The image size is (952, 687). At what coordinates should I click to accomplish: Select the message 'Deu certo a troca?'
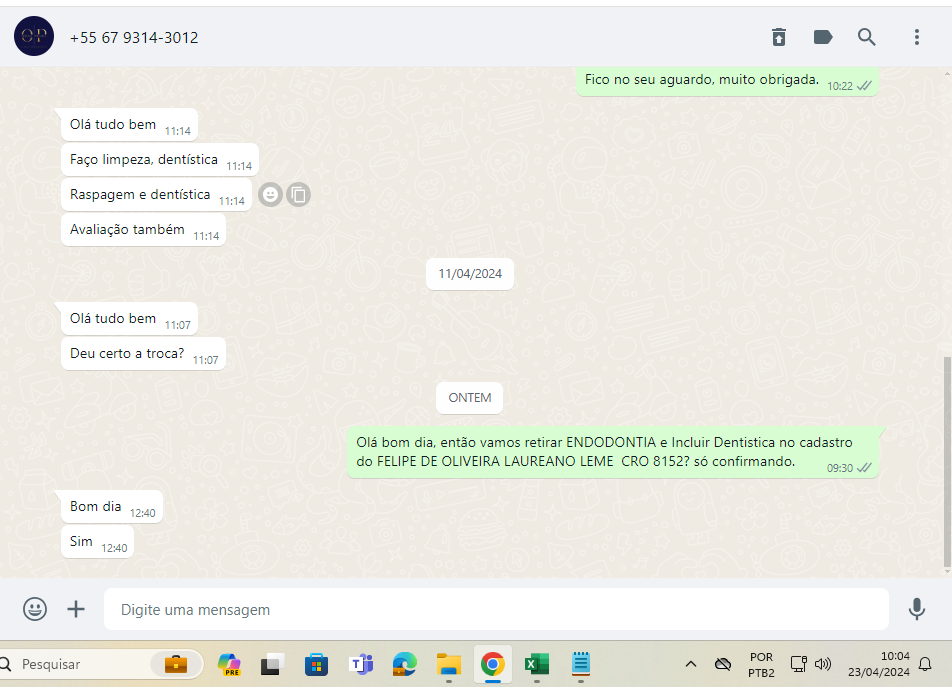(144, 354)
